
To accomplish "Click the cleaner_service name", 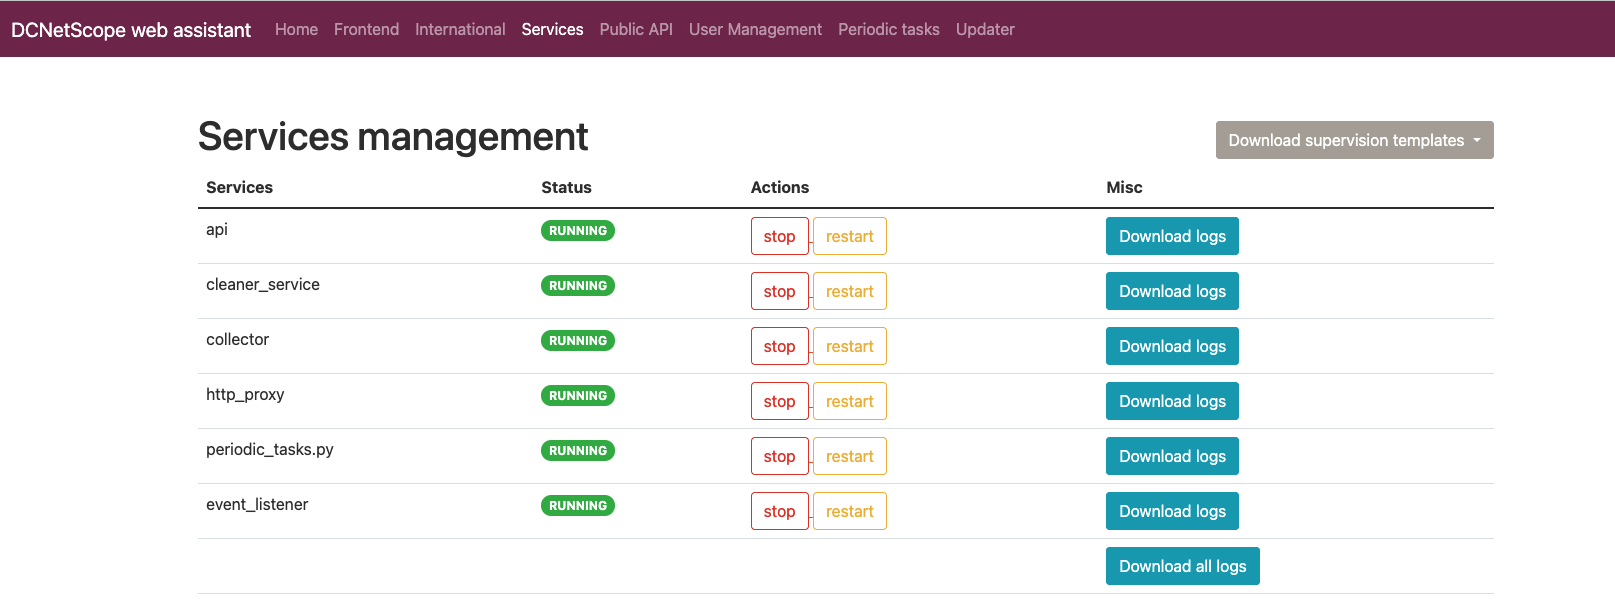I will coord(263,285).
